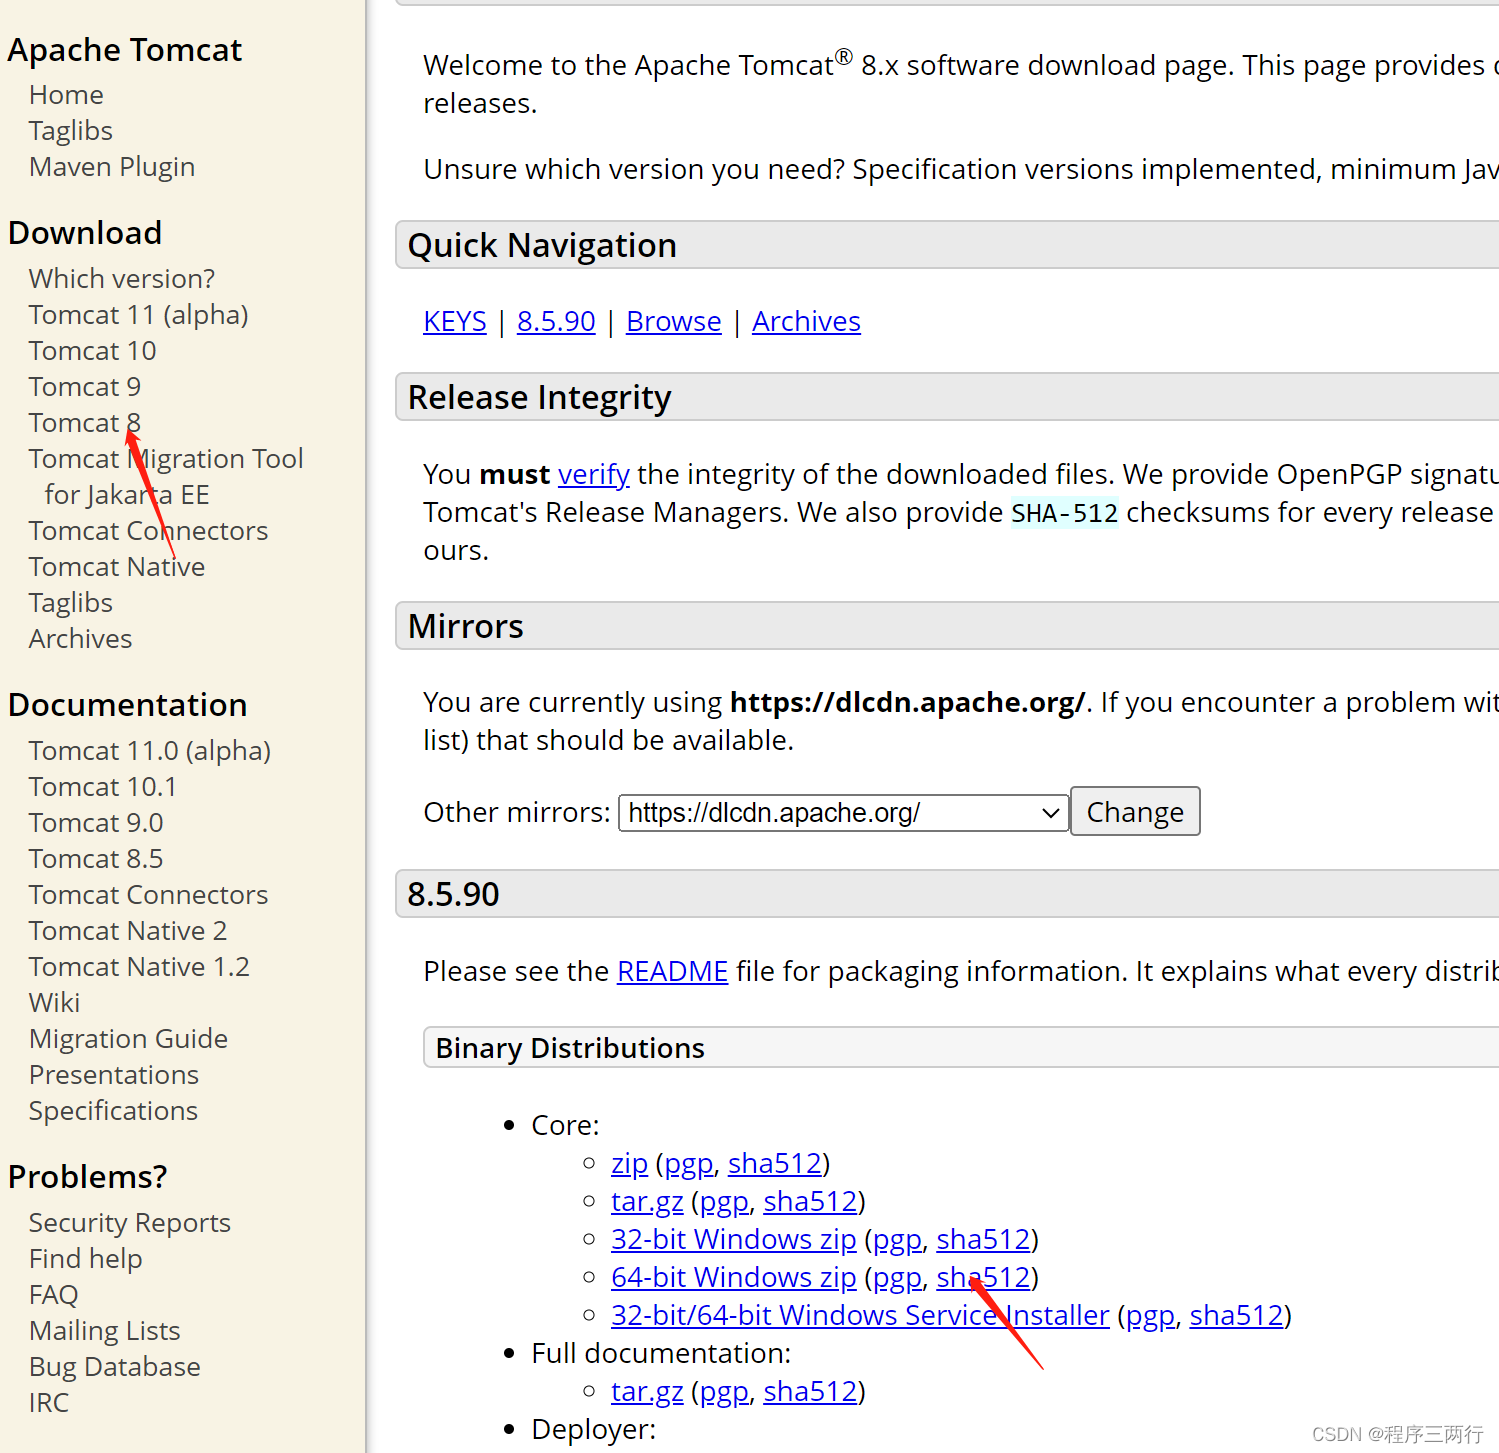Open the Specifications link
This screenshot has width=1499, height=1453.
[x=113, y=1111]
